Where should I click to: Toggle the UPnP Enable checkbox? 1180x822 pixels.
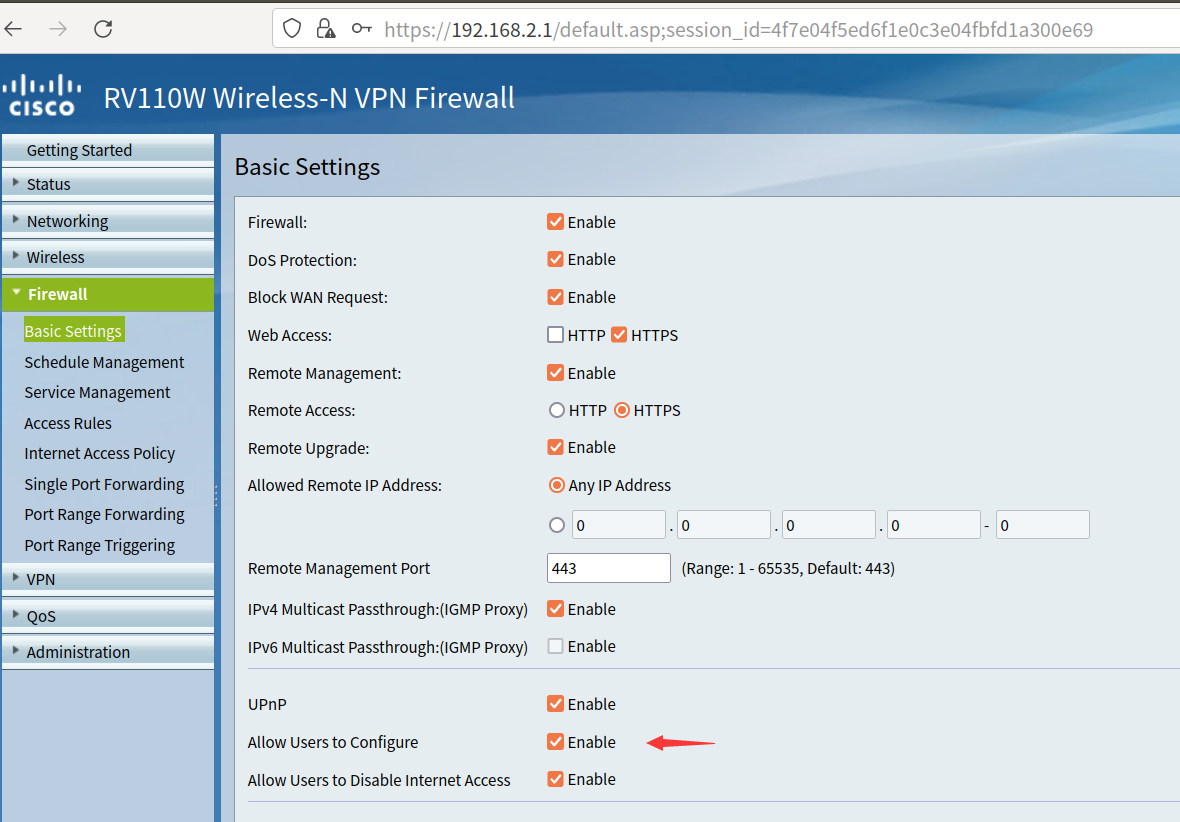(555, 704)
